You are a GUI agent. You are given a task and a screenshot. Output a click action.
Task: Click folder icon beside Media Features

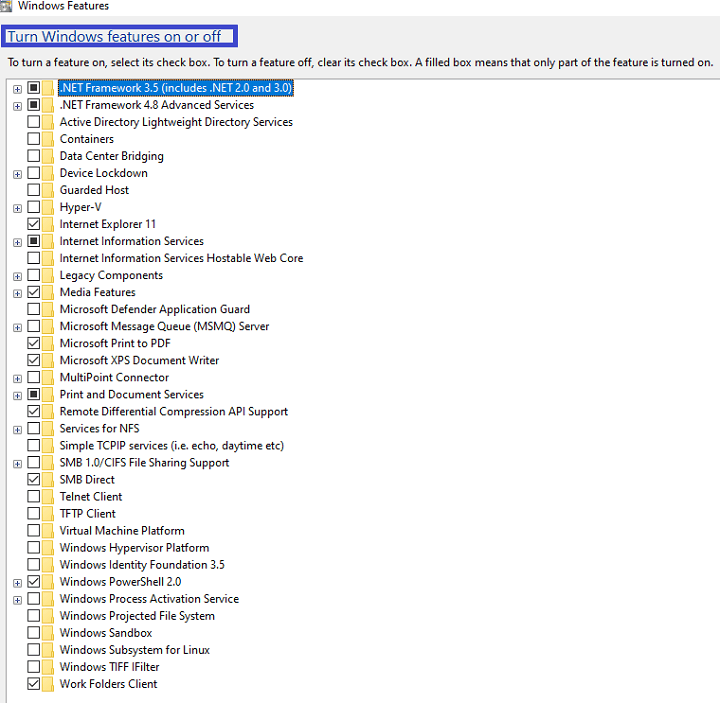(48, 292)
